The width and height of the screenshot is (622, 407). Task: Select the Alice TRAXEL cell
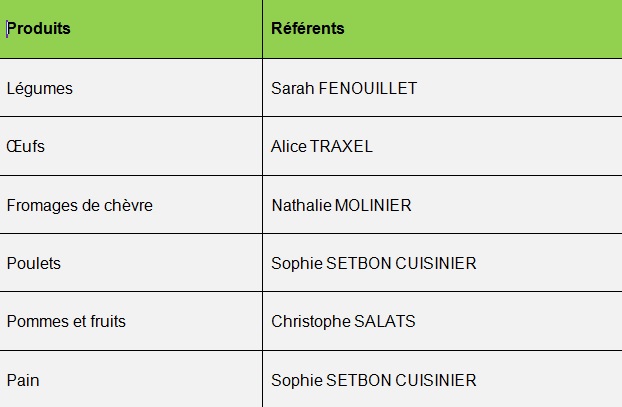click(442, 146)
